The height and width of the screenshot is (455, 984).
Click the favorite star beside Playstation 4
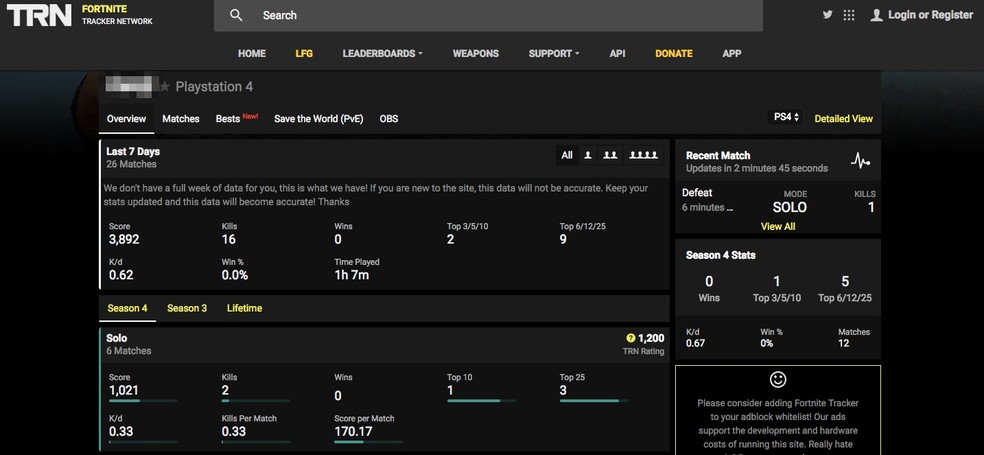pos(164,87)
